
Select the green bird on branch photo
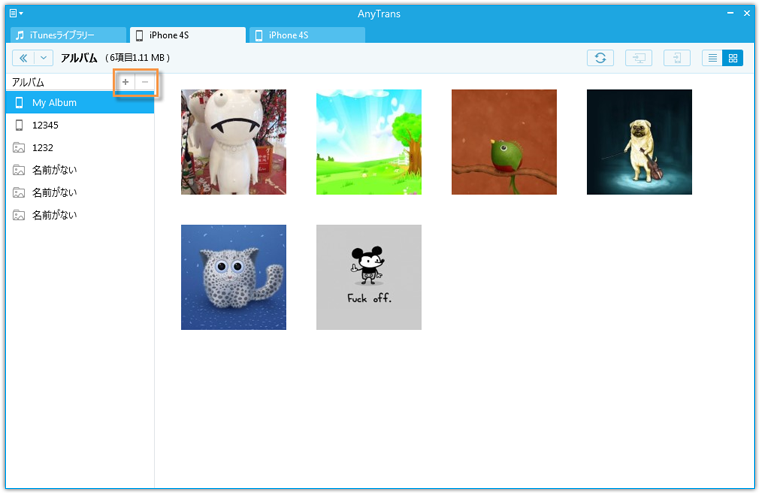click(x=504, y=142)
